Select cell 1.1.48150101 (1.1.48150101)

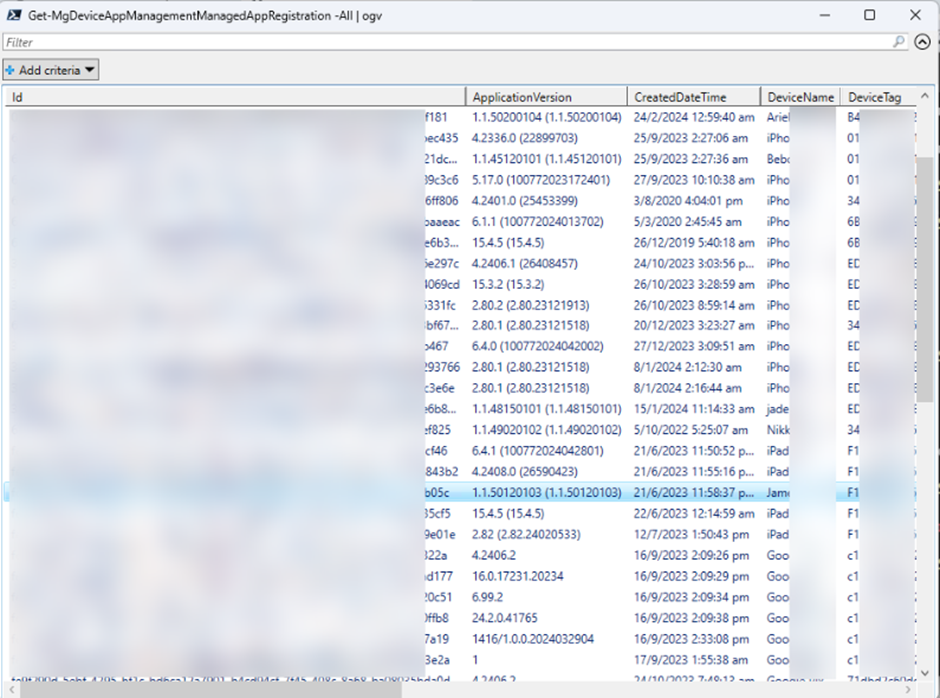tap(546, 409)
